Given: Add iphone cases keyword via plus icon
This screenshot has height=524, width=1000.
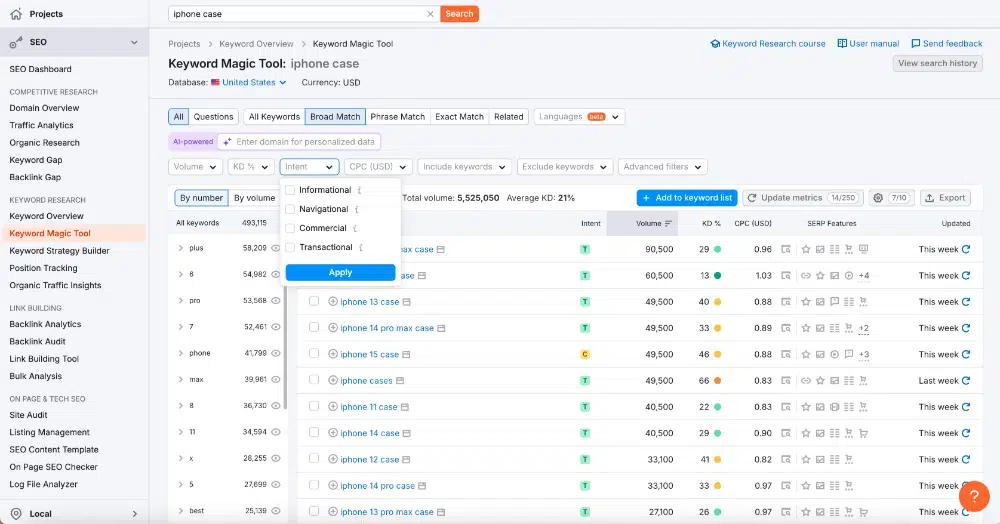Looking at the screenshot, I should [x=333, y=381].
